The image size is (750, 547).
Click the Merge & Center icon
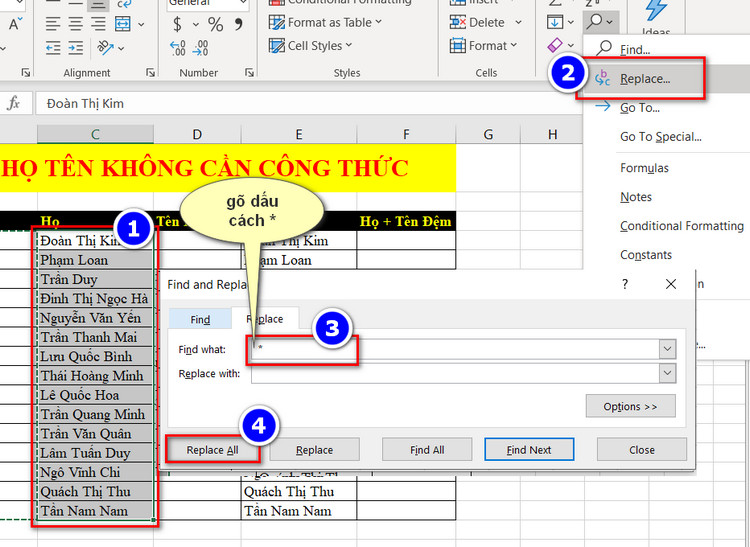tap(122, 23)
